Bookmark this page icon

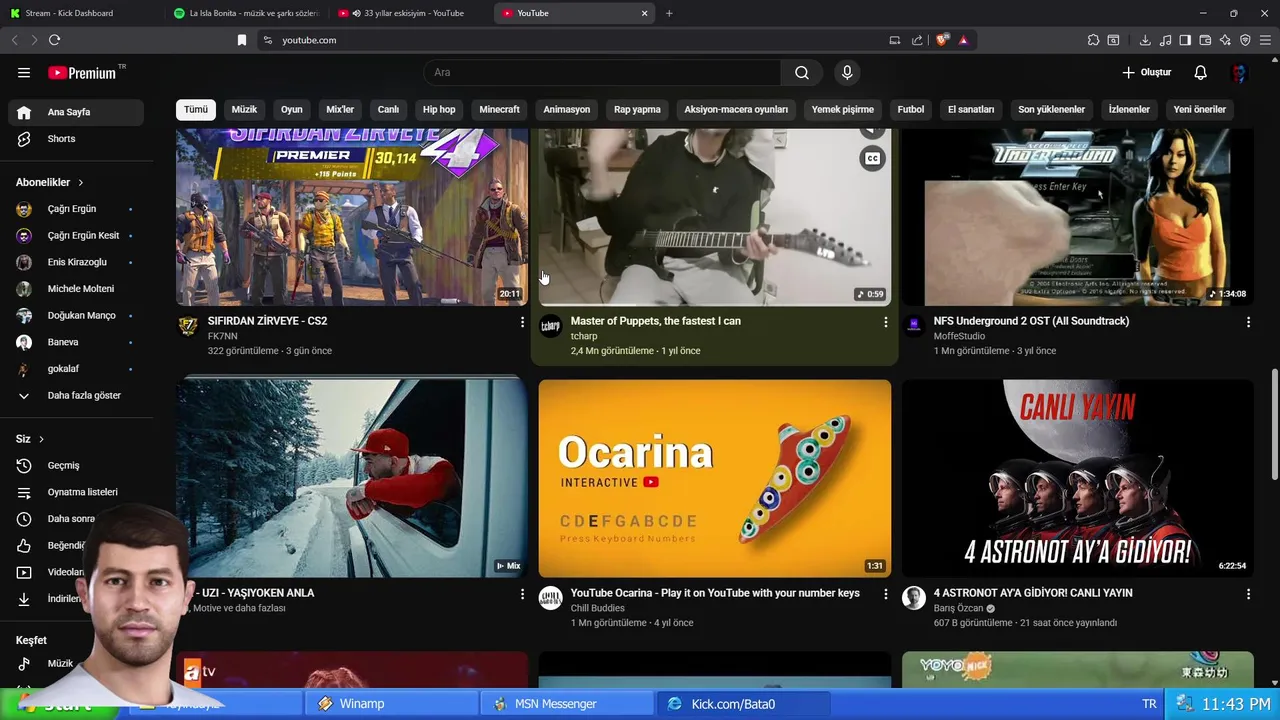(x=242, y=40)
